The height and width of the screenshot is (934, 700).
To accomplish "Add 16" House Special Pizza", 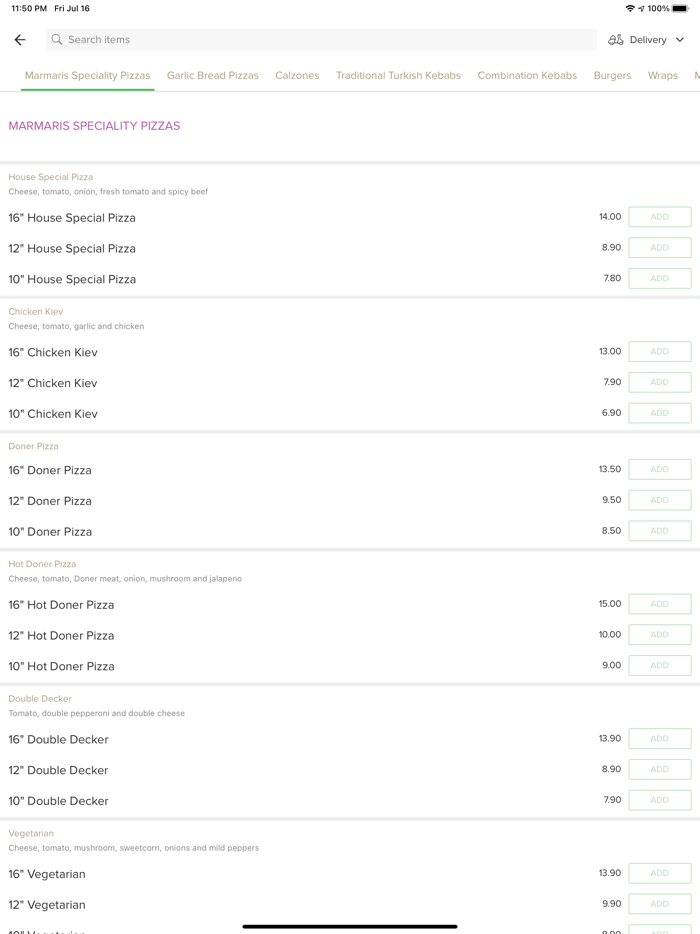I will click(659, 217).
